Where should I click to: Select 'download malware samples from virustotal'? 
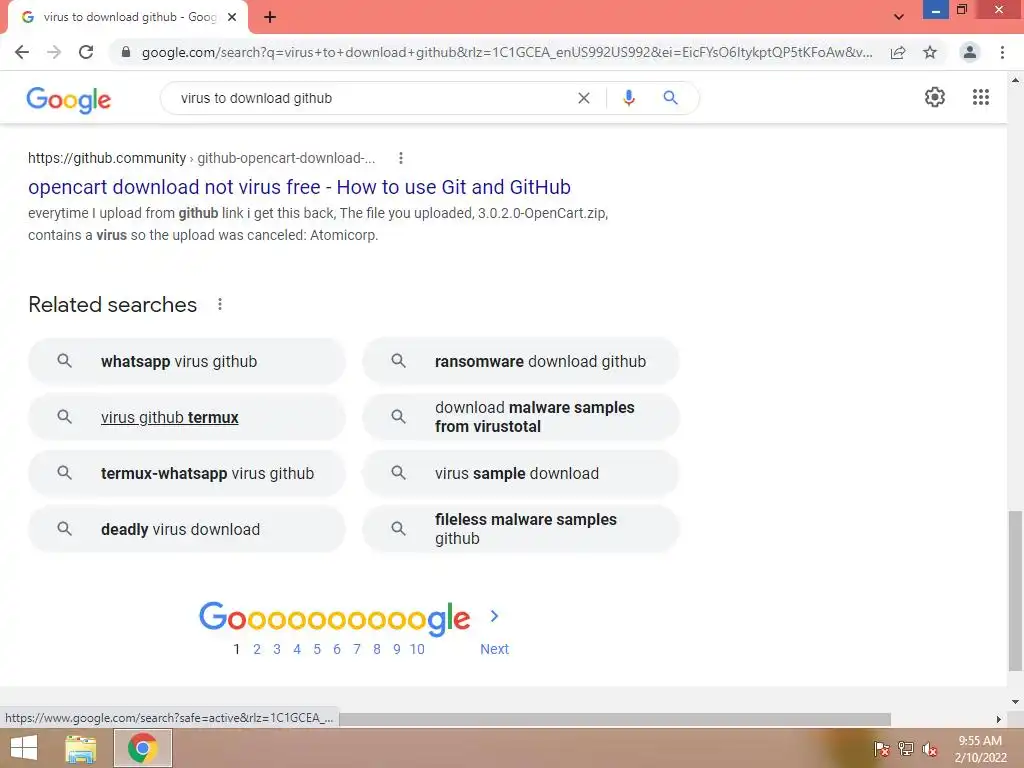pos(521,417)
